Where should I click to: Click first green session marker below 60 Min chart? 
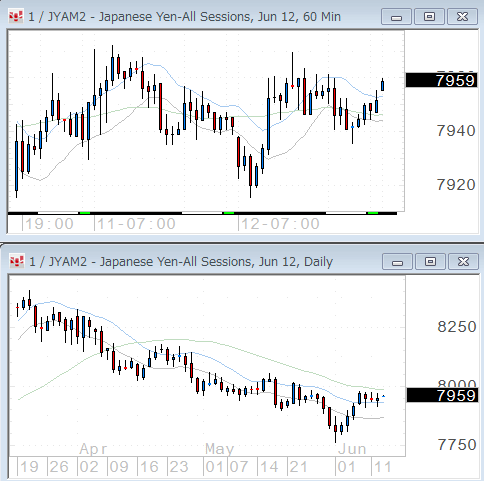(85, 213)
